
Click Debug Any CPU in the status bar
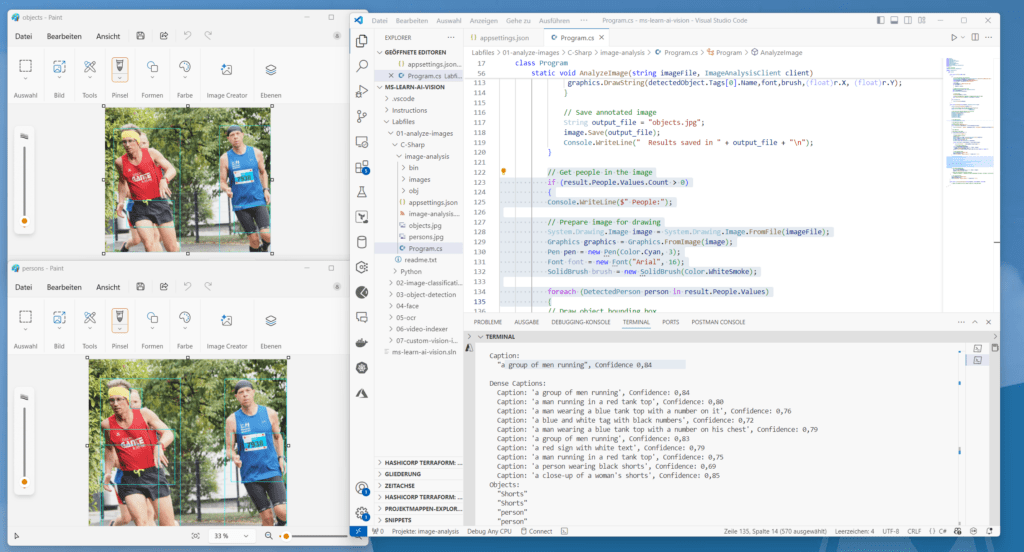[490, 531]
